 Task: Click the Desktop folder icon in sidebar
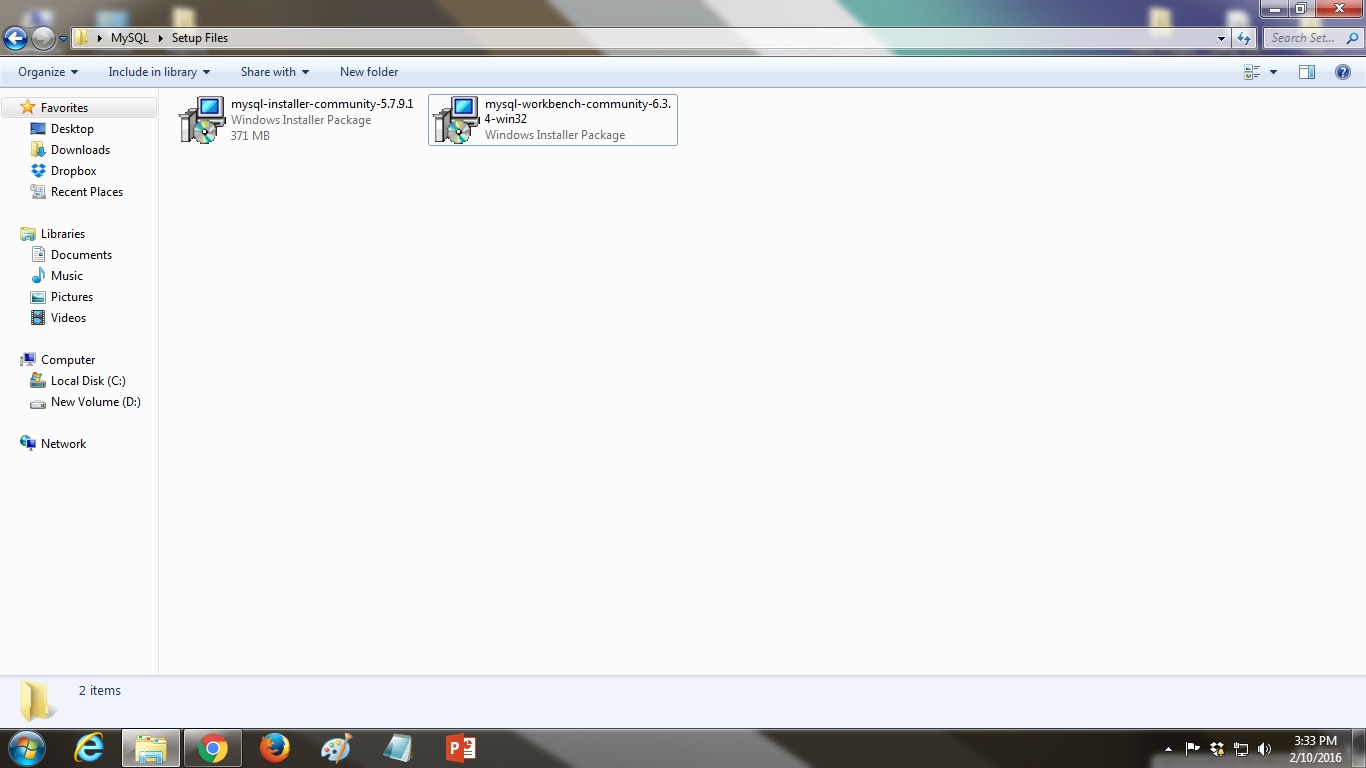38,129
